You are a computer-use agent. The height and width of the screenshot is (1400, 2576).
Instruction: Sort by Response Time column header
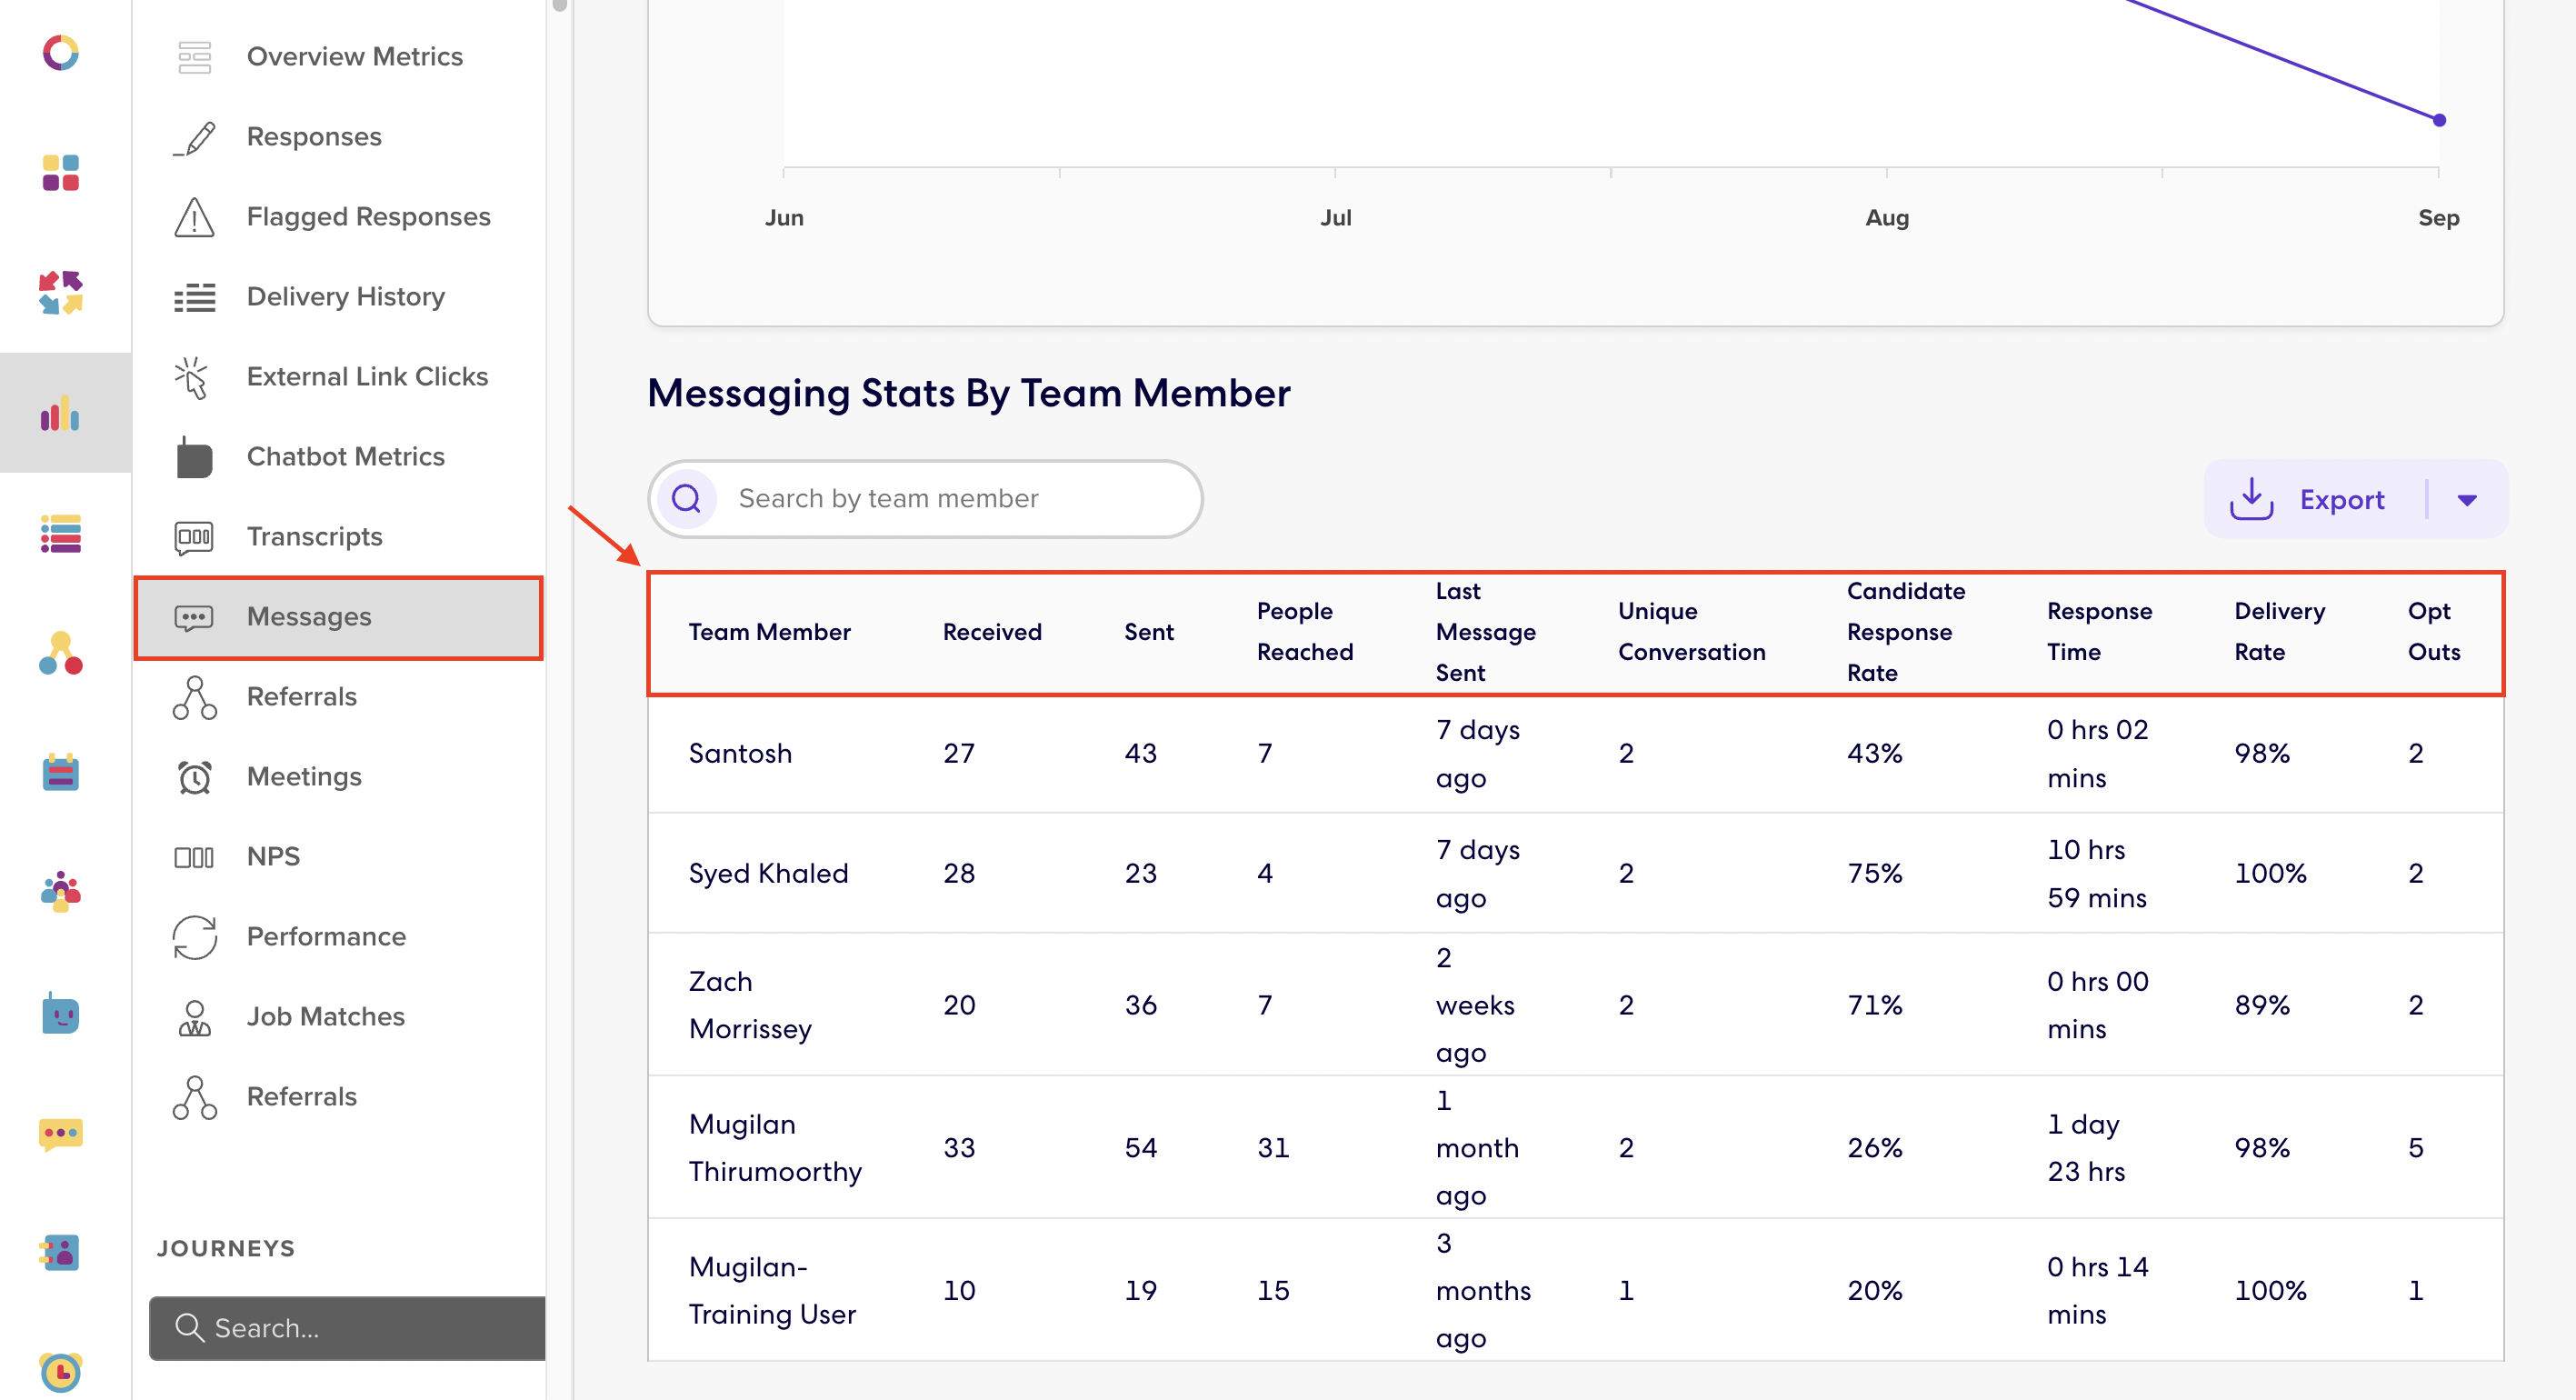[x=2100, y=632]
